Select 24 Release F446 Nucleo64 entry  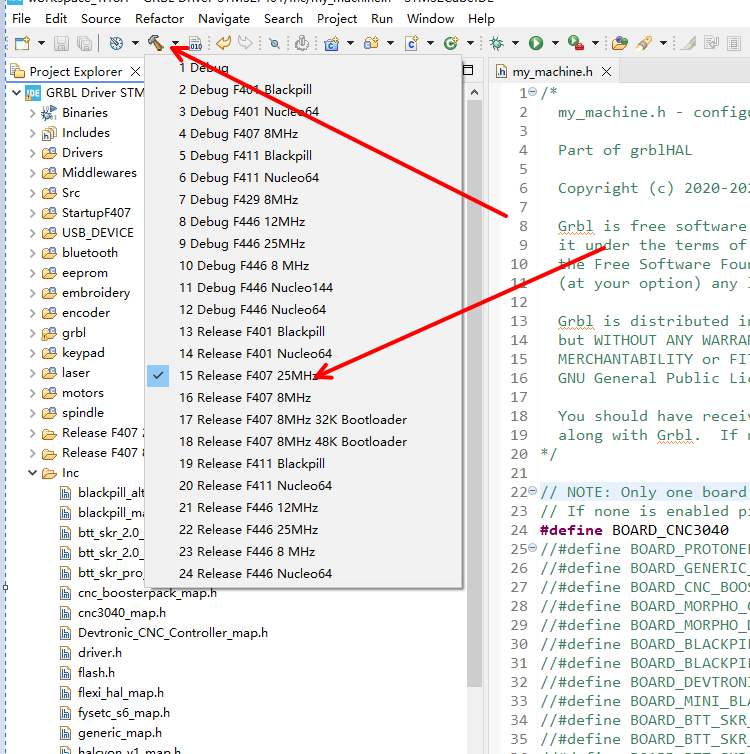[x=255, y=574]
